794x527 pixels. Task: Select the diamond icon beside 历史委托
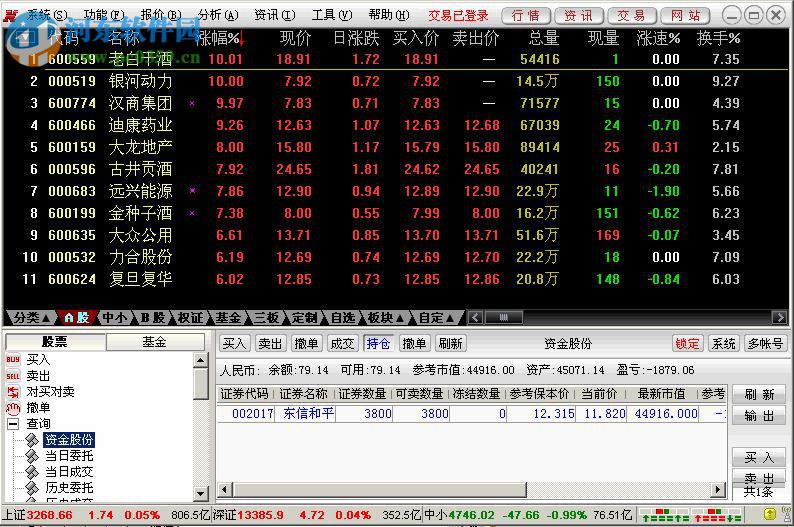[32, 488]
